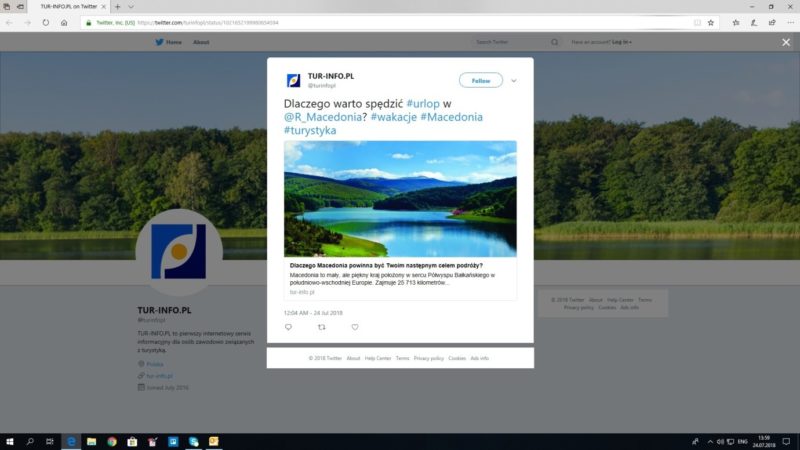
Task: Click Privacy policy in the tweet footer
Action: (x=429, y=358)
